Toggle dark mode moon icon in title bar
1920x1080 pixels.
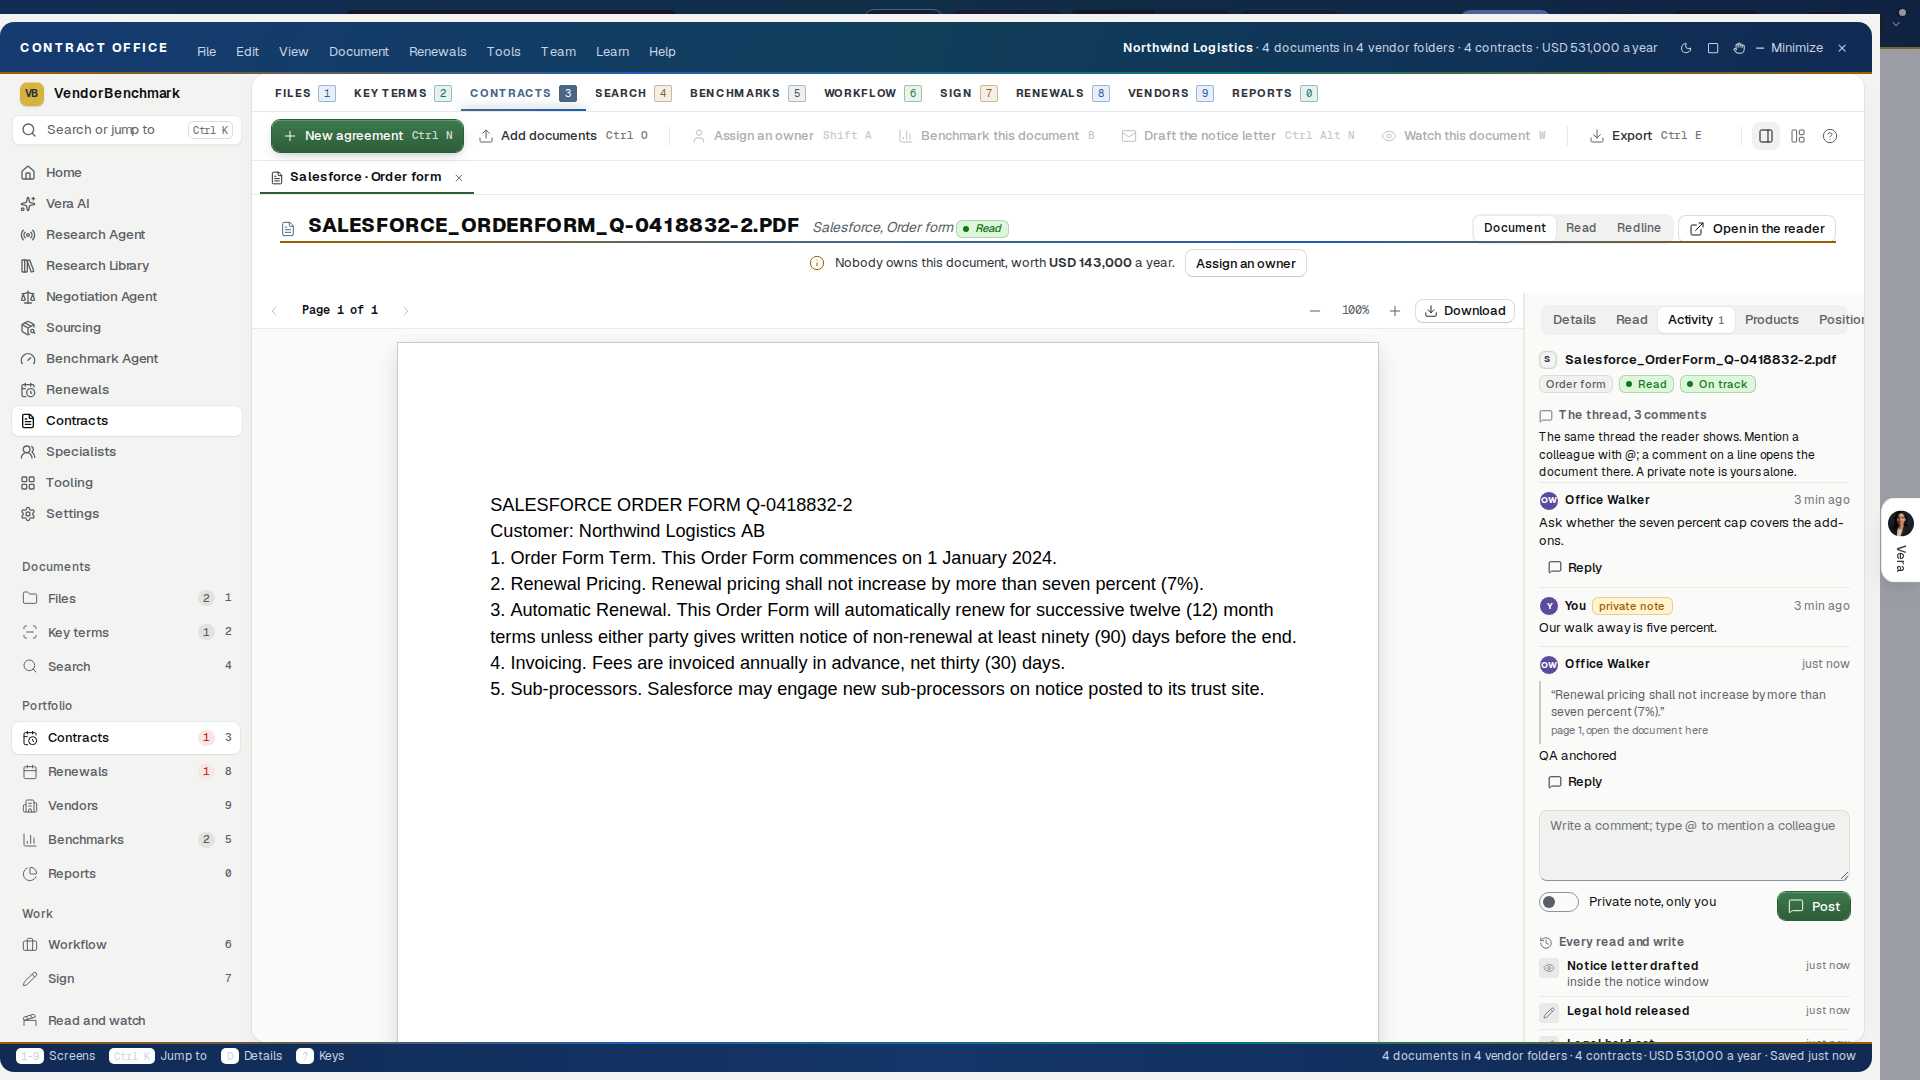coord(1686,48)
